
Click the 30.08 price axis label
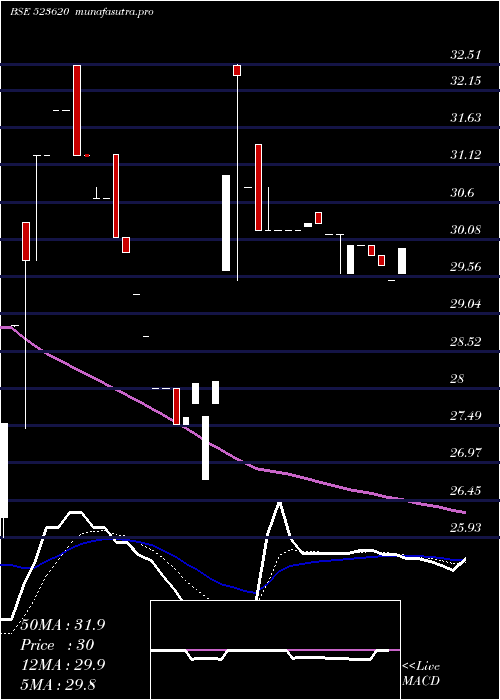[x=466, y=230]
